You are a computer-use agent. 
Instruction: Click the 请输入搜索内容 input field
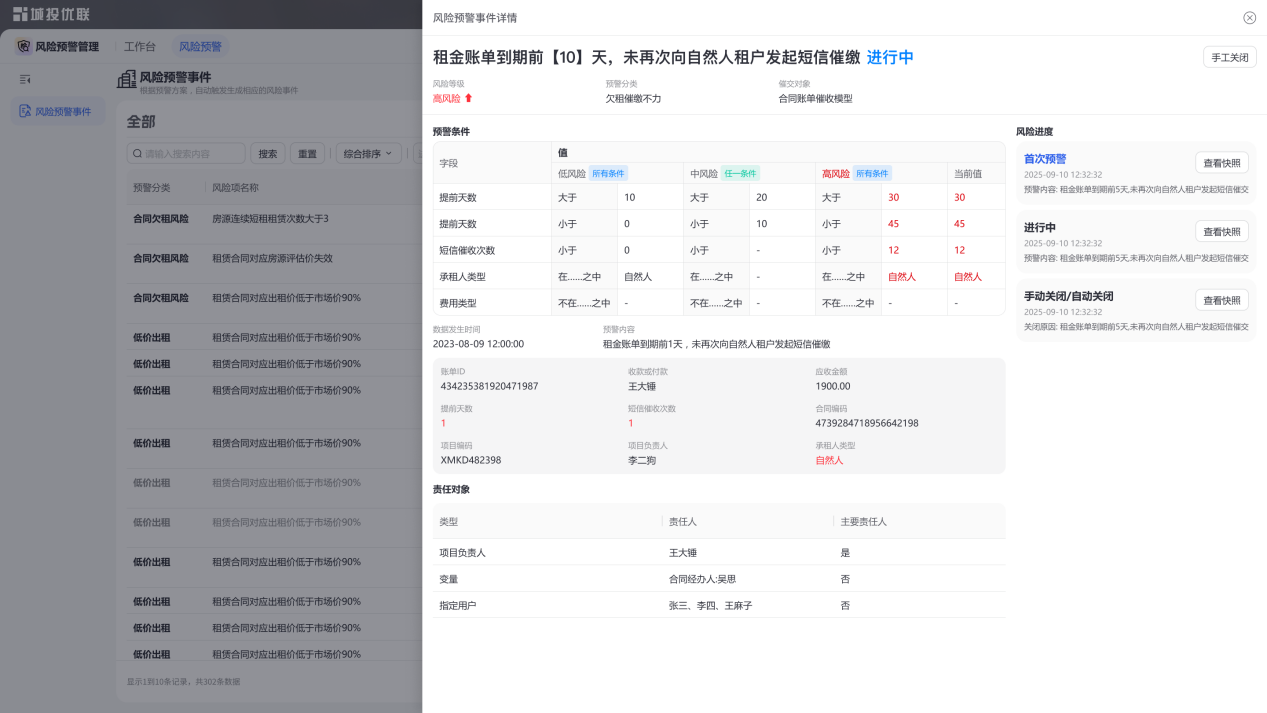click(x=186, y=154)
